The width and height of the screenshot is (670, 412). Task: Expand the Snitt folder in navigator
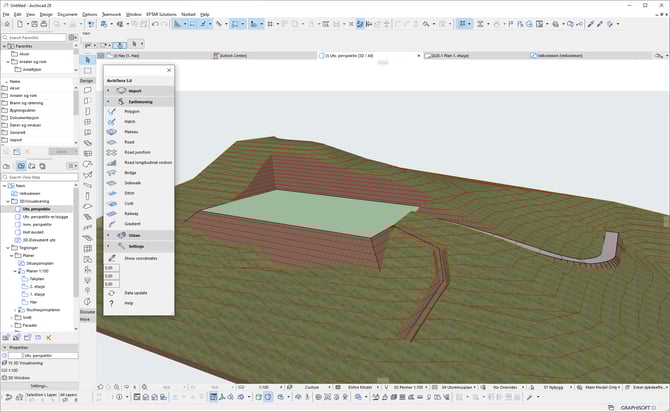12,317
